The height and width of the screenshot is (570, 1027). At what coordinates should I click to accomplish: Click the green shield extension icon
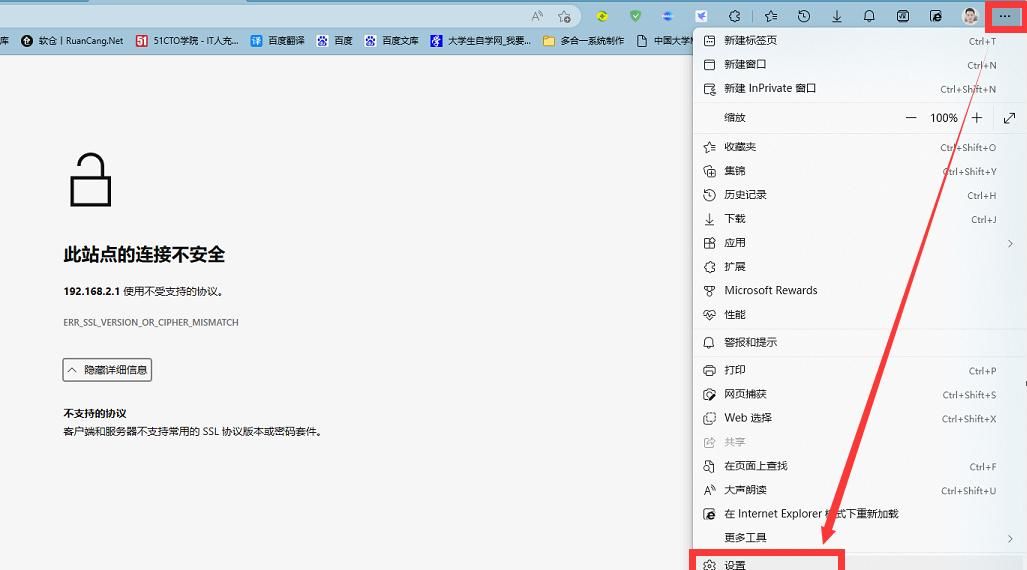pos(635,16)
